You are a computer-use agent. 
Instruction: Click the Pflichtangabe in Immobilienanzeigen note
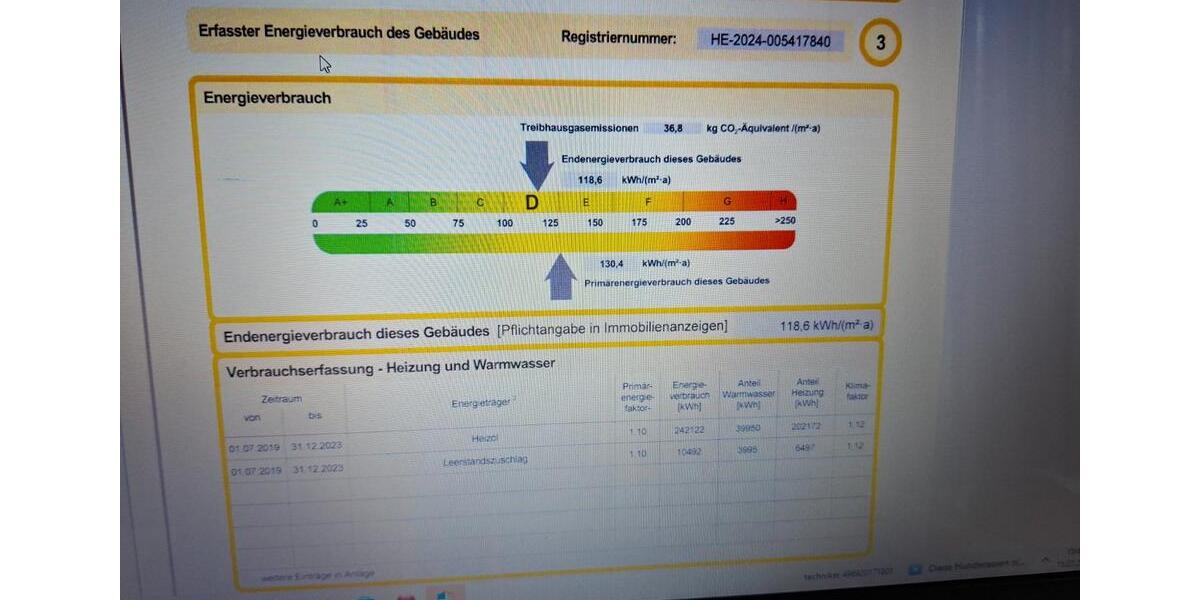click(612, 328)
